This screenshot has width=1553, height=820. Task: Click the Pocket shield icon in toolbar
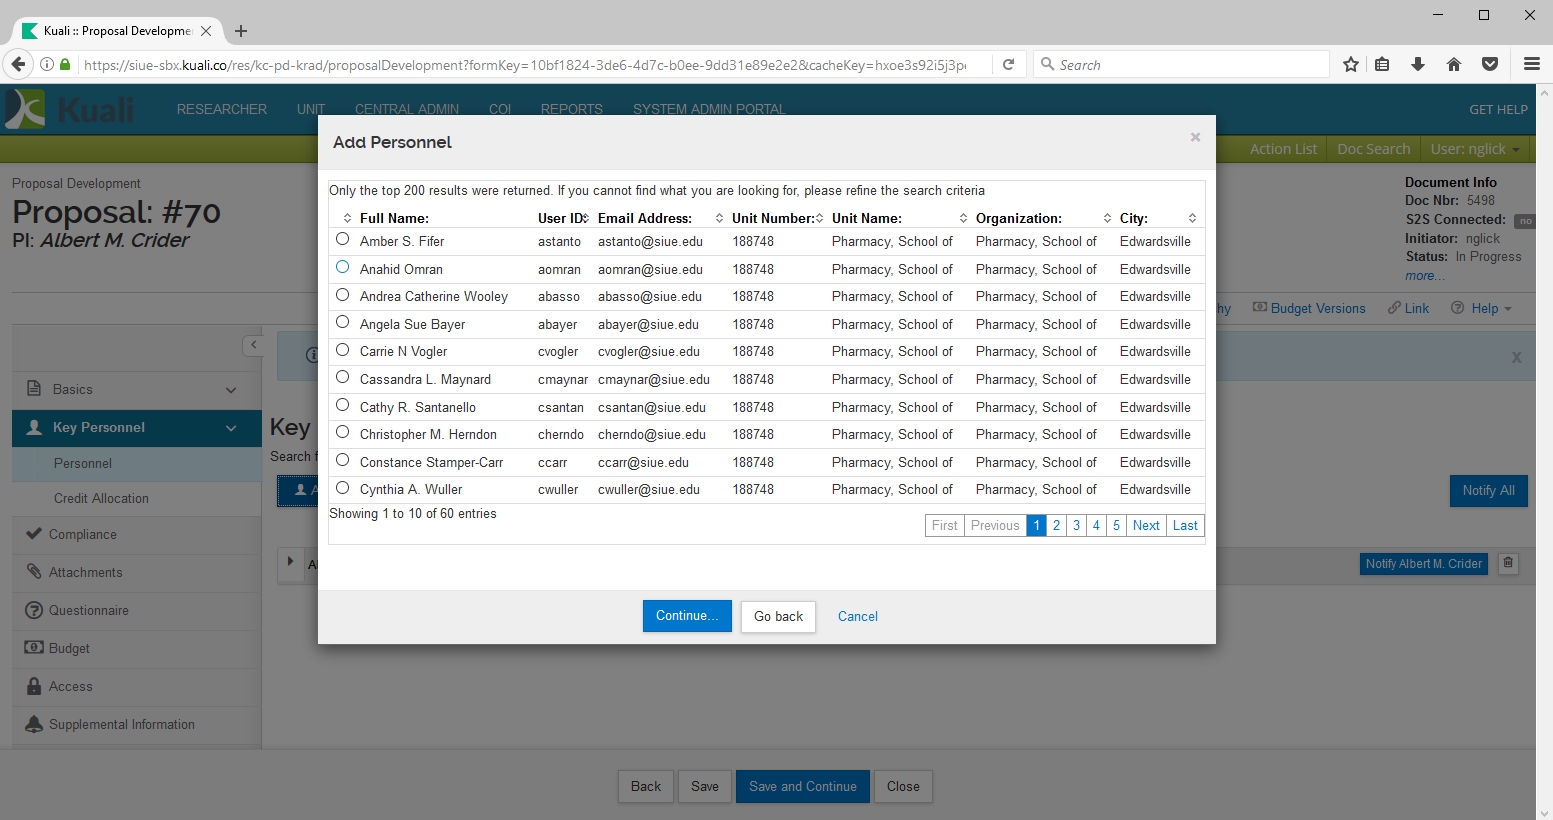(1490, 65)
